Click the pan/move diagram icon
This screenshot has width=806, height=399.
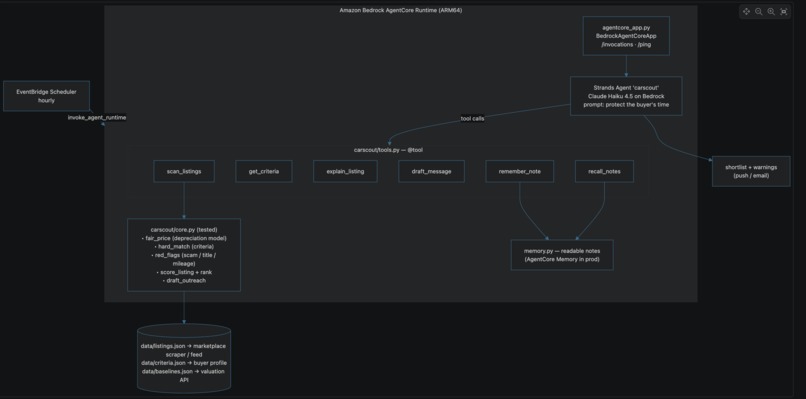click(746, 11)
